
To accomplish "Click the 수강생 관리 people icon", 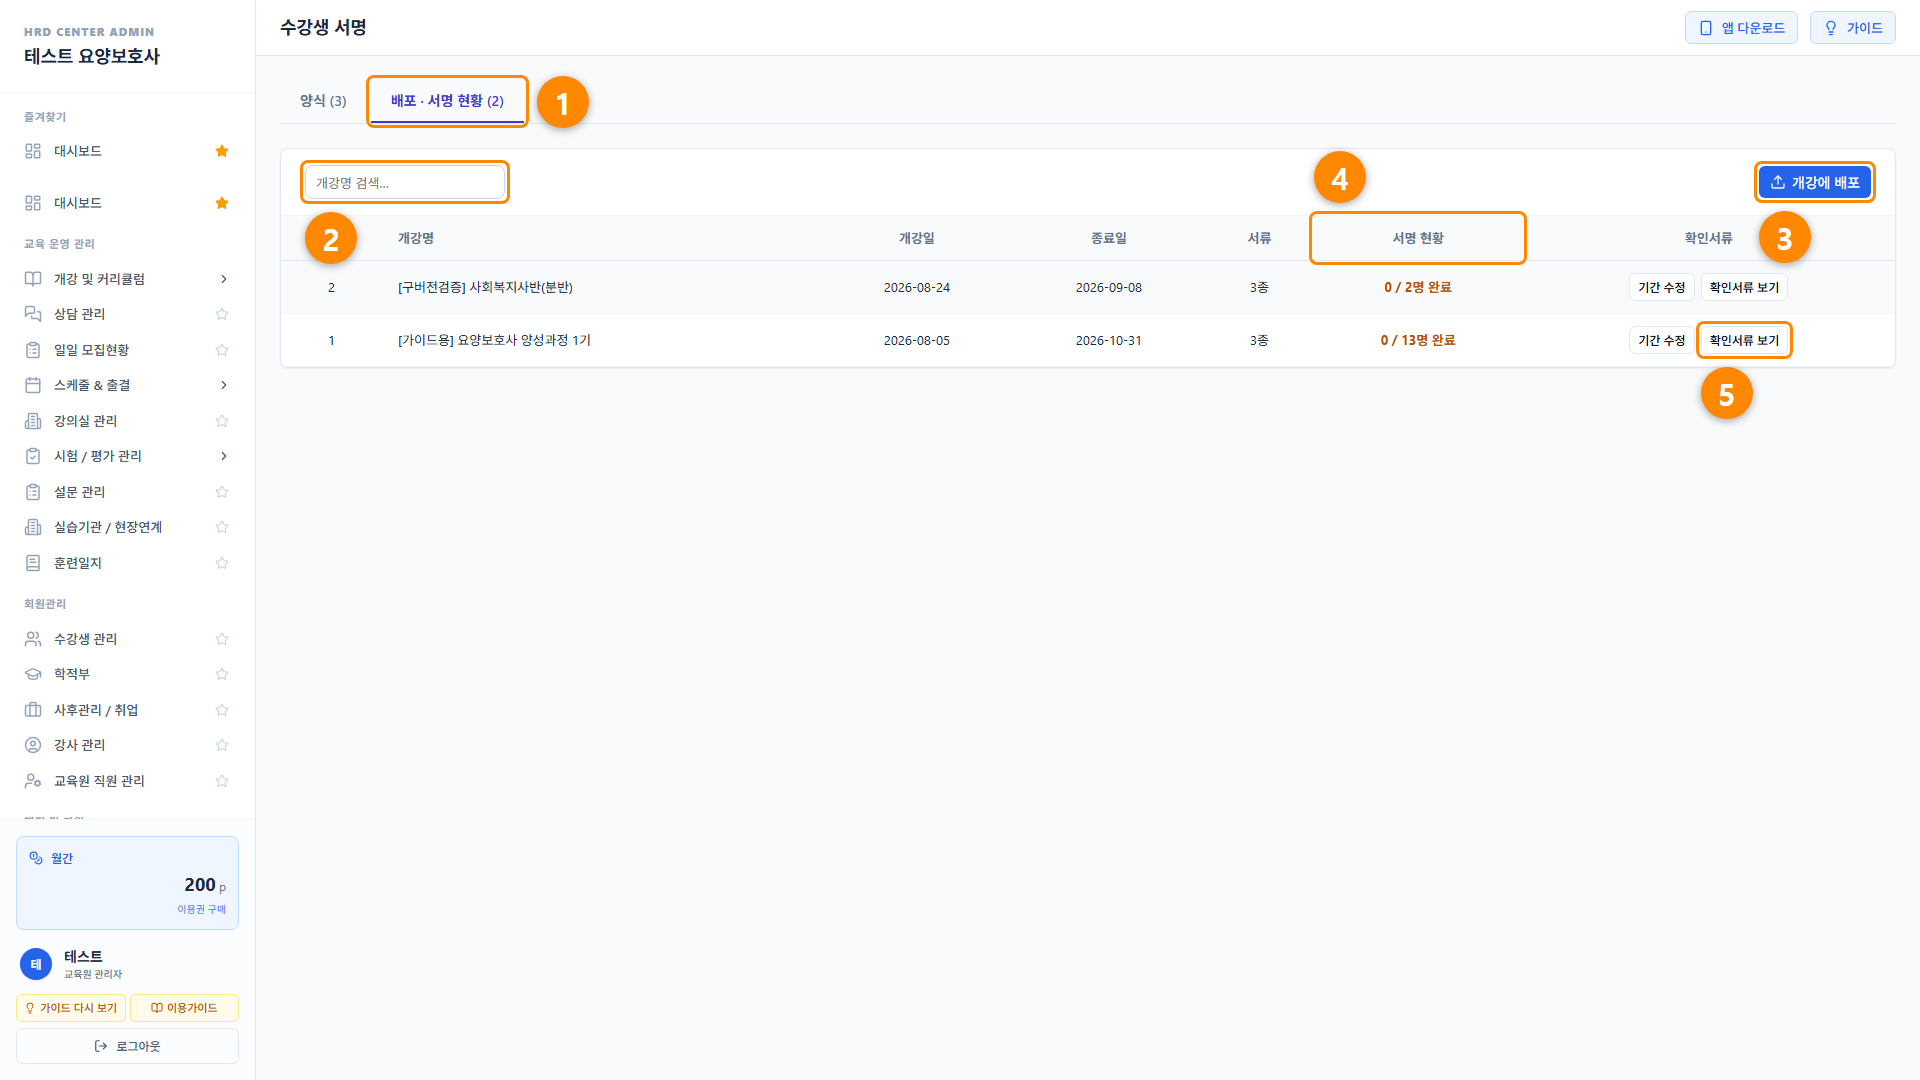I will pos(33,639).
